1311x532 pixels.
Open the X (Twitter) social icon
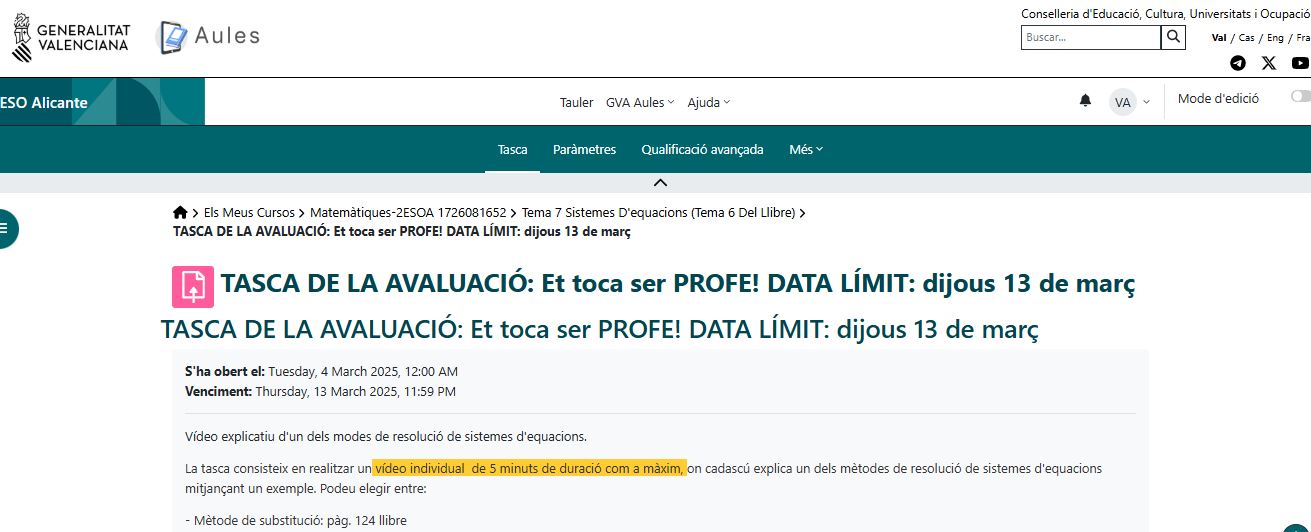[1269, 63]
